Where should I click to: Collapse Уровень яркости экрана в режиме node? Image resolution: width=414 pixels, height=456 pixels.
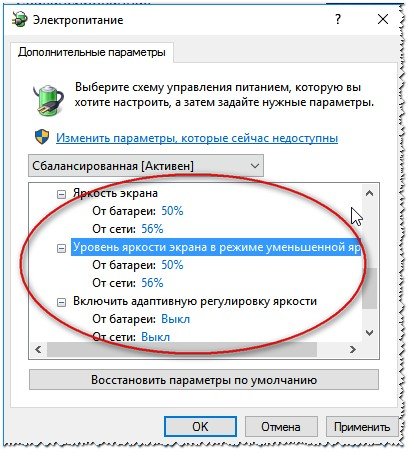click(x=61, y=248)
